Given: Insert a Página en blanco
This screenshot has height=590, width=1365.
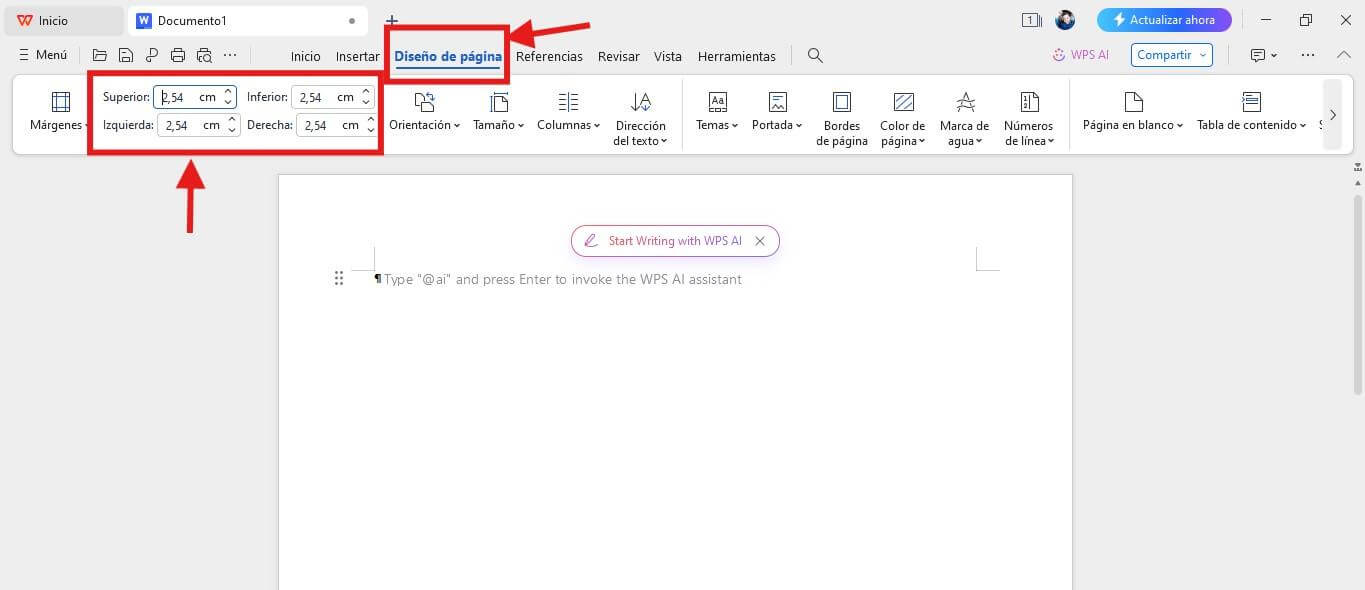Looking at the screenshot, I should 1131,112.
